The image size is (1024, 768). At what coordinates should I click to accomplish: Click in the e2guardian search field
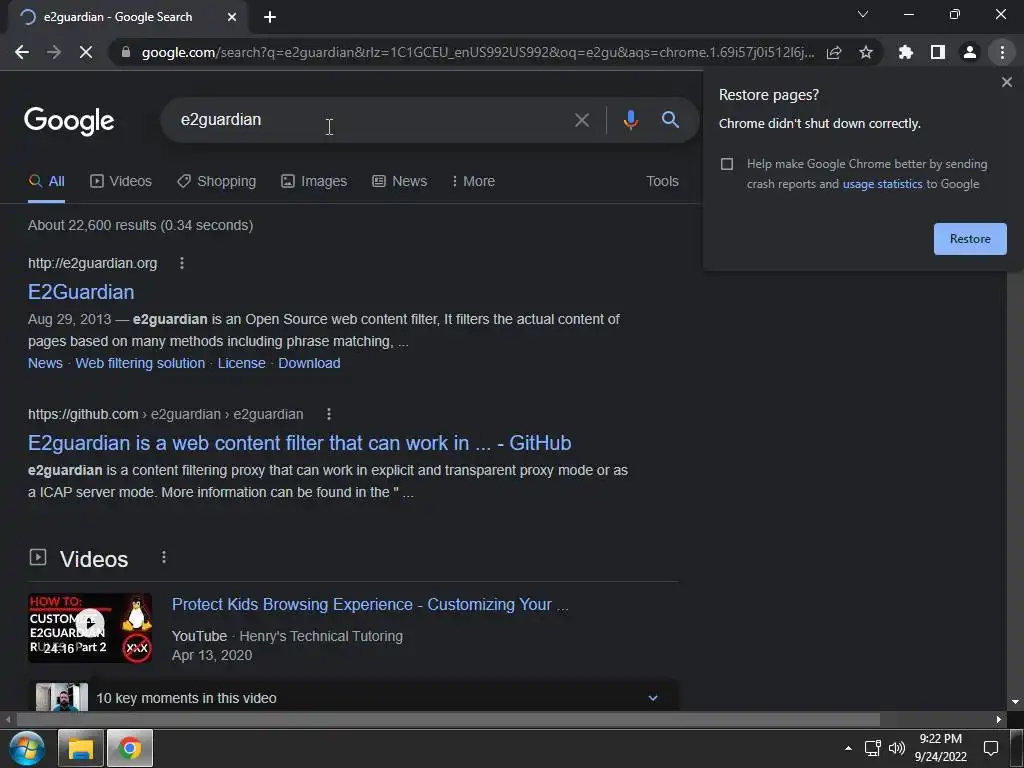tap(372, 120)
